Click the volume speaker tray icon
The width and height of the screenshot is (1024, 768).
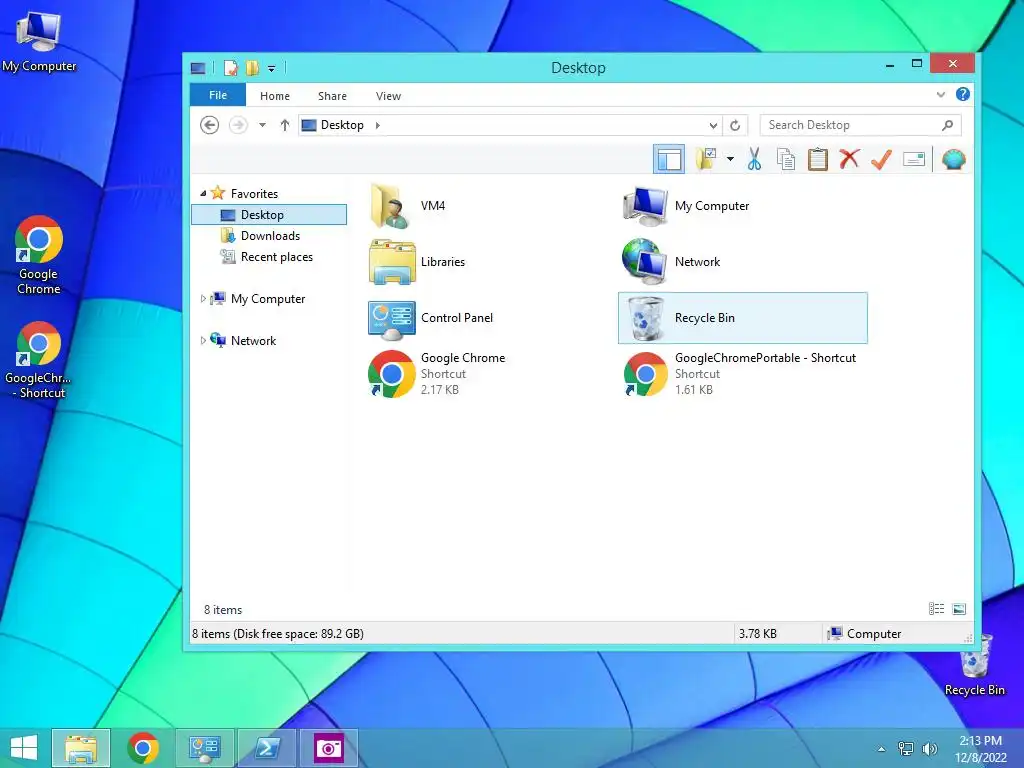[x=929, y=748]
